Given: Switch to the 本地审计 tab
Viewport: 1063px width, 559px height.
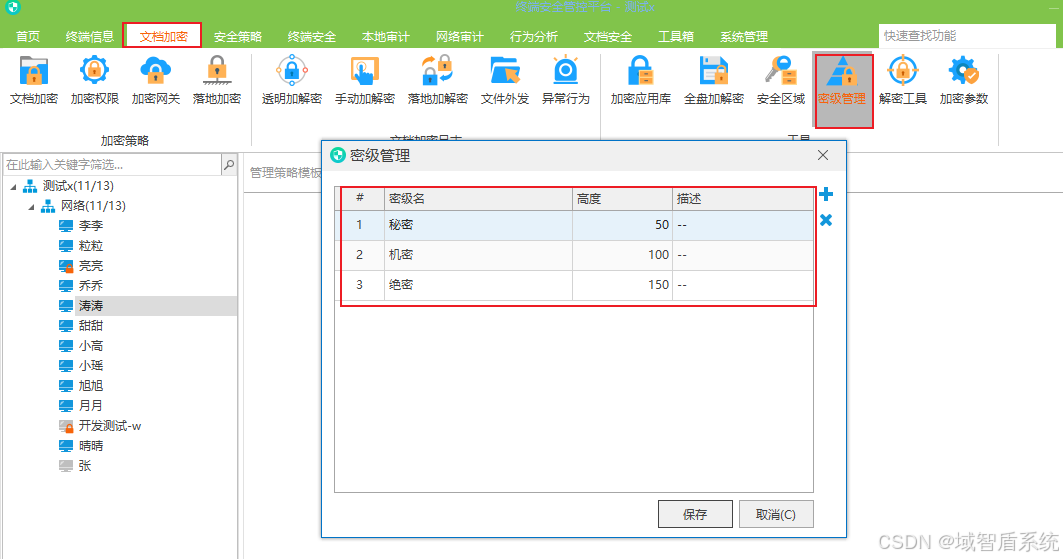Looking at the screenshot, I should click(386, 37).
